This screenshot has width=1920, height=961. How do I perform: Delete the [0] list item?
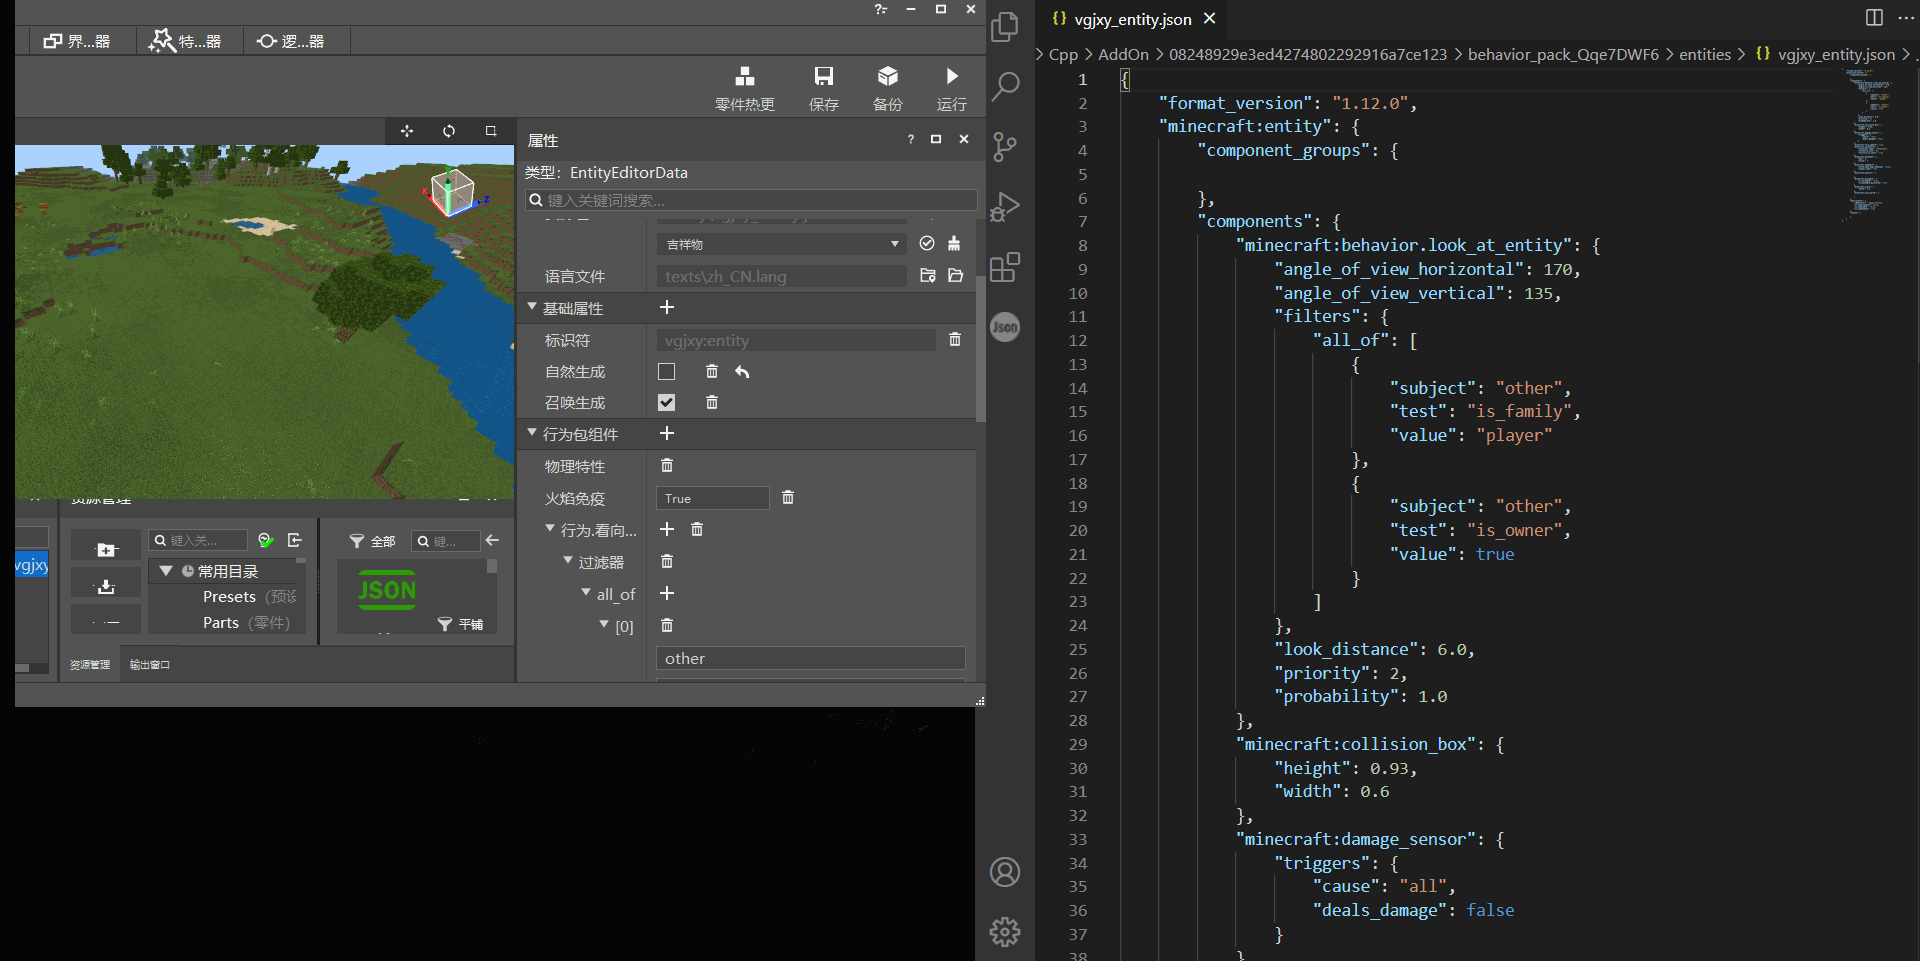tap(667, 626)
